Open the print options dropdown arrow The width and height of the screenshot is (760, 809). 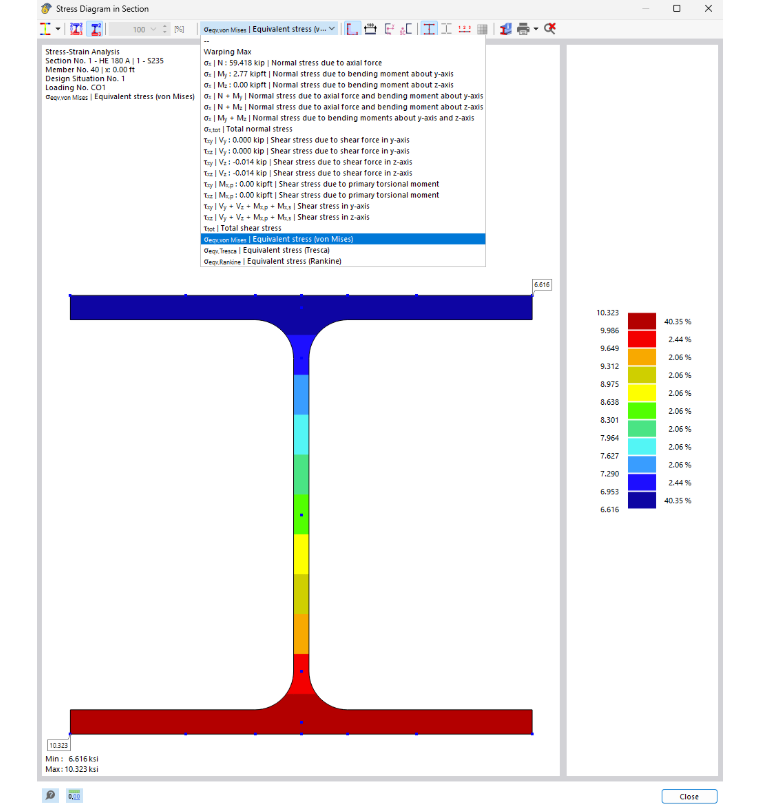[x=536, y=29]
